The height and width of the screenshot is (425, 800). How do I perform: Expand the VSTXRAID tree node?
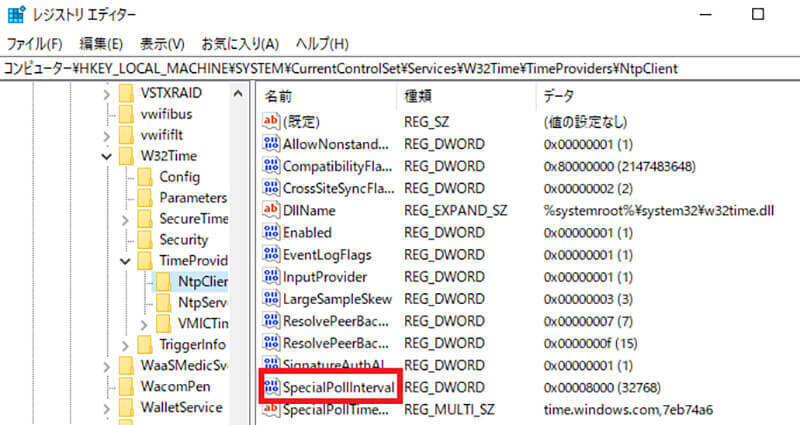coord(106,94)
